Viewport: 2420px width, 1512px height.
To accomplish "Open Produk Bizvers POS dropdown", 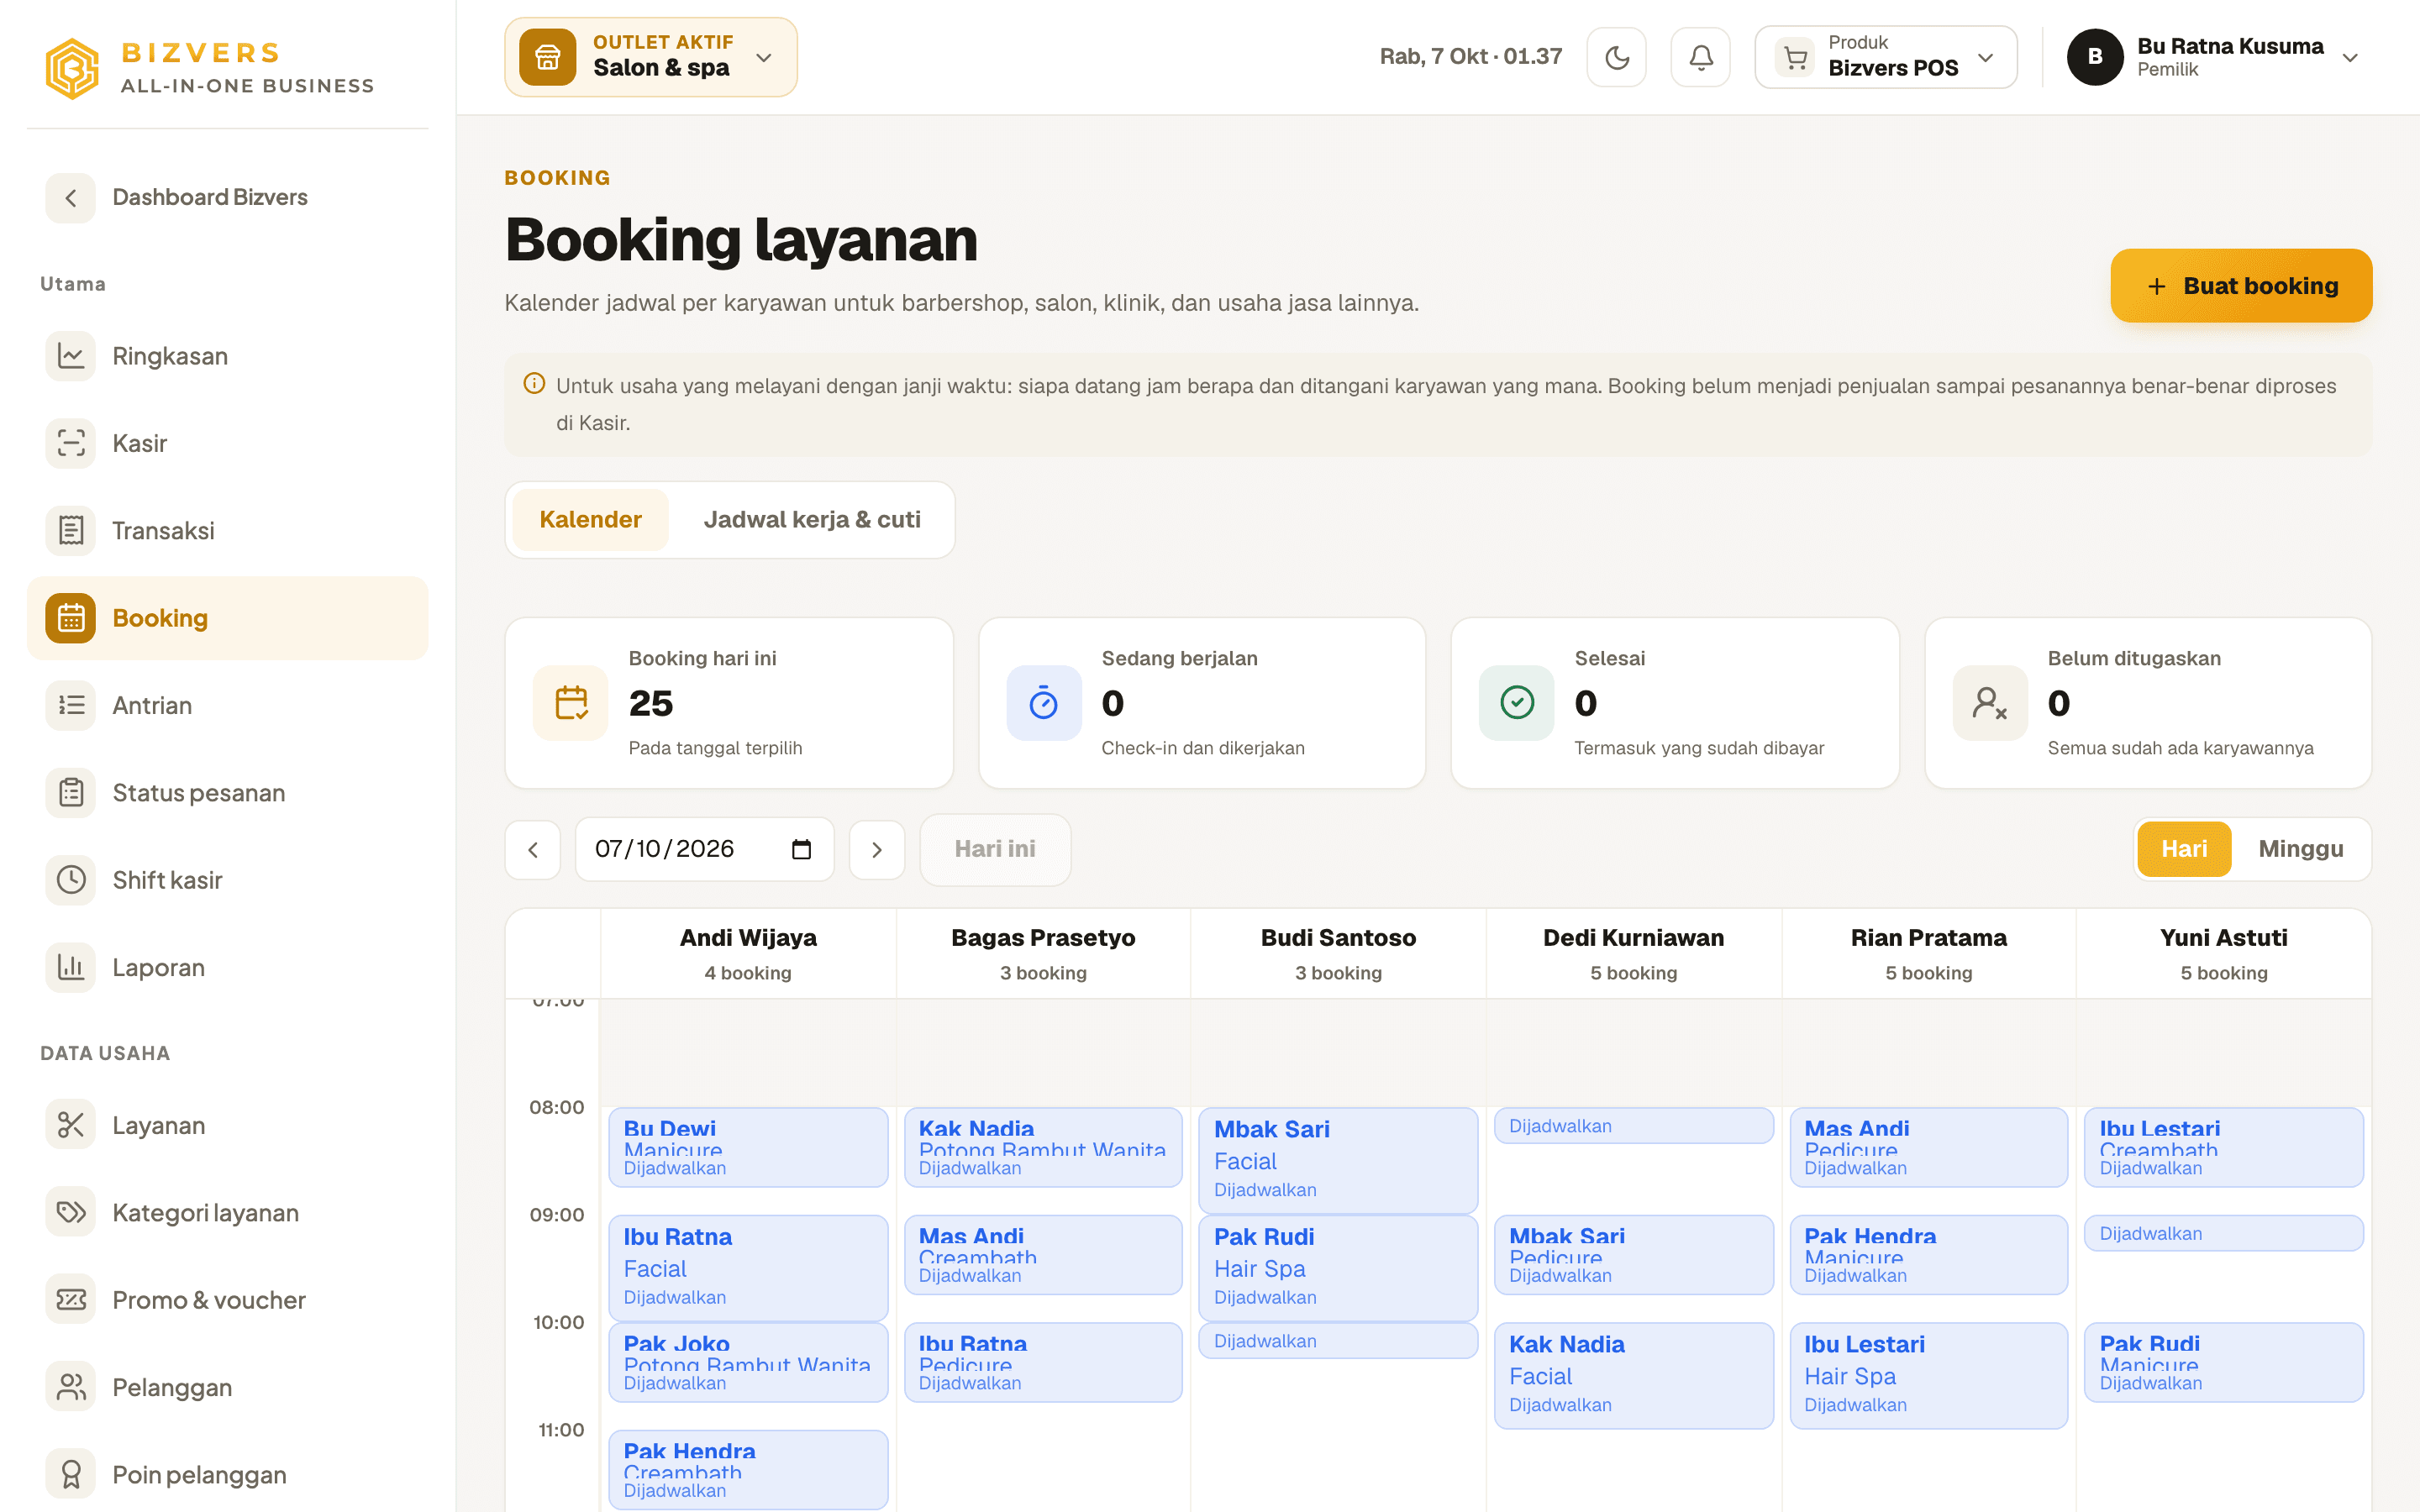I will point(1885,57).
